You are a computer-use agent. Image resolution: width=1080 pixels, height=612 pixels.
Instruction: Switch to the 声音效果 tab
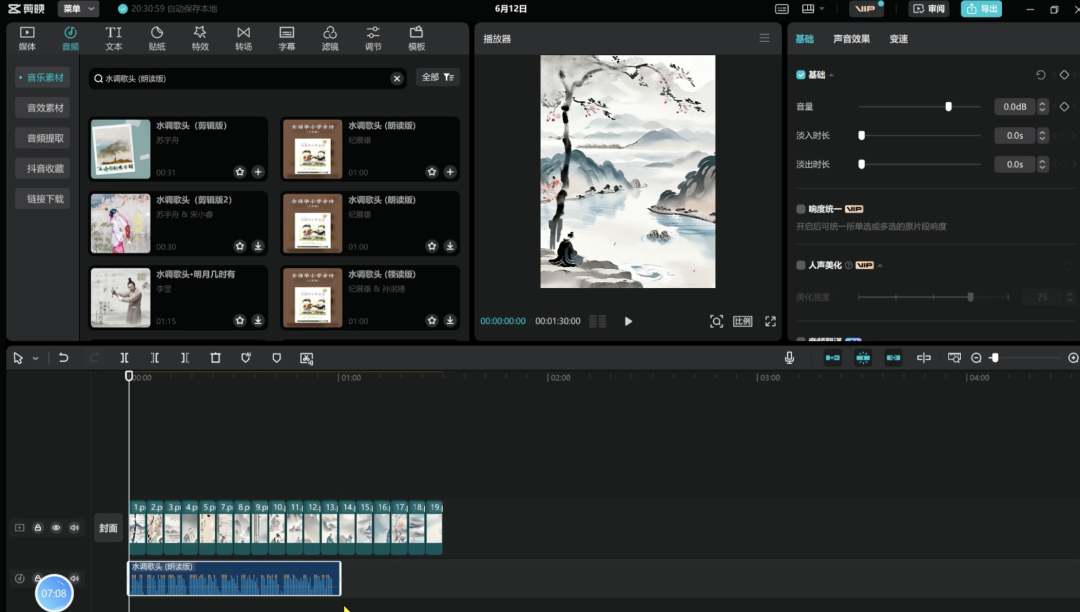pos(851,39)
